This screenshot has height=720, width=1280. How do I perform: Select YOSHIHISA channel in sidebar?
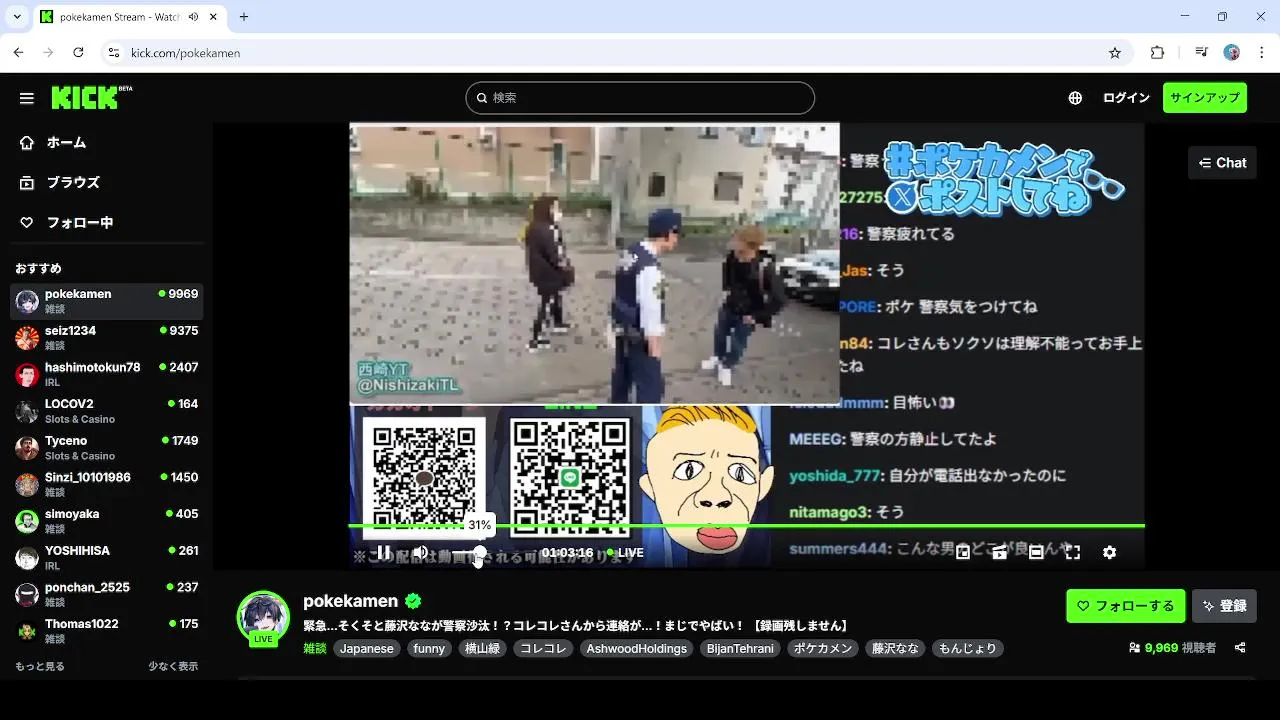point(107,557)
